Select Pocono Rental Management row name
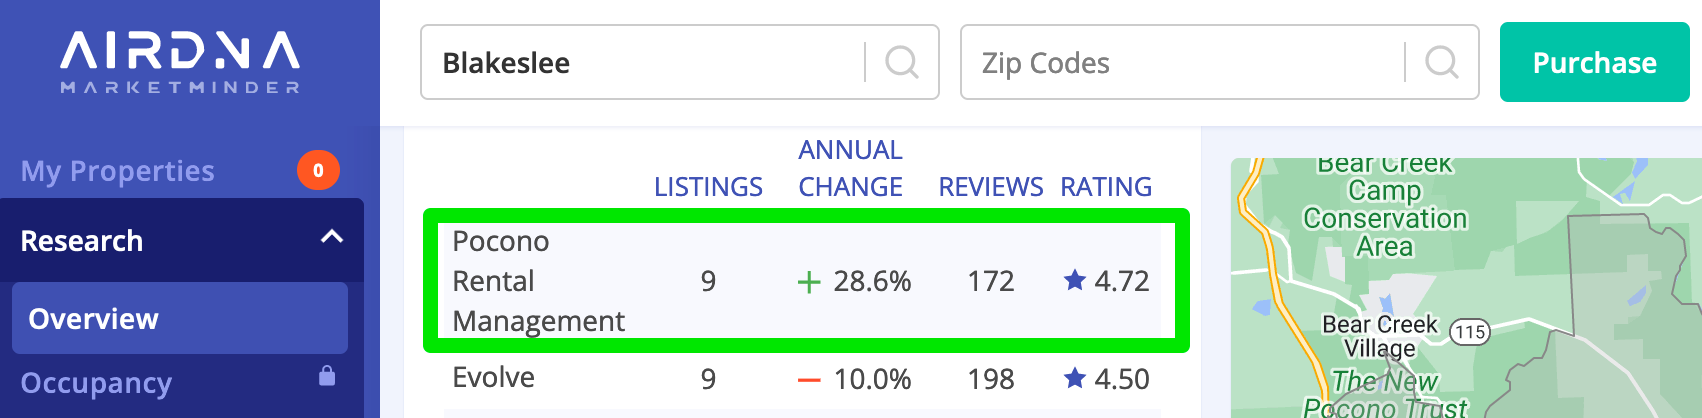Screen dimensions: 1702x418 (538, 281)
